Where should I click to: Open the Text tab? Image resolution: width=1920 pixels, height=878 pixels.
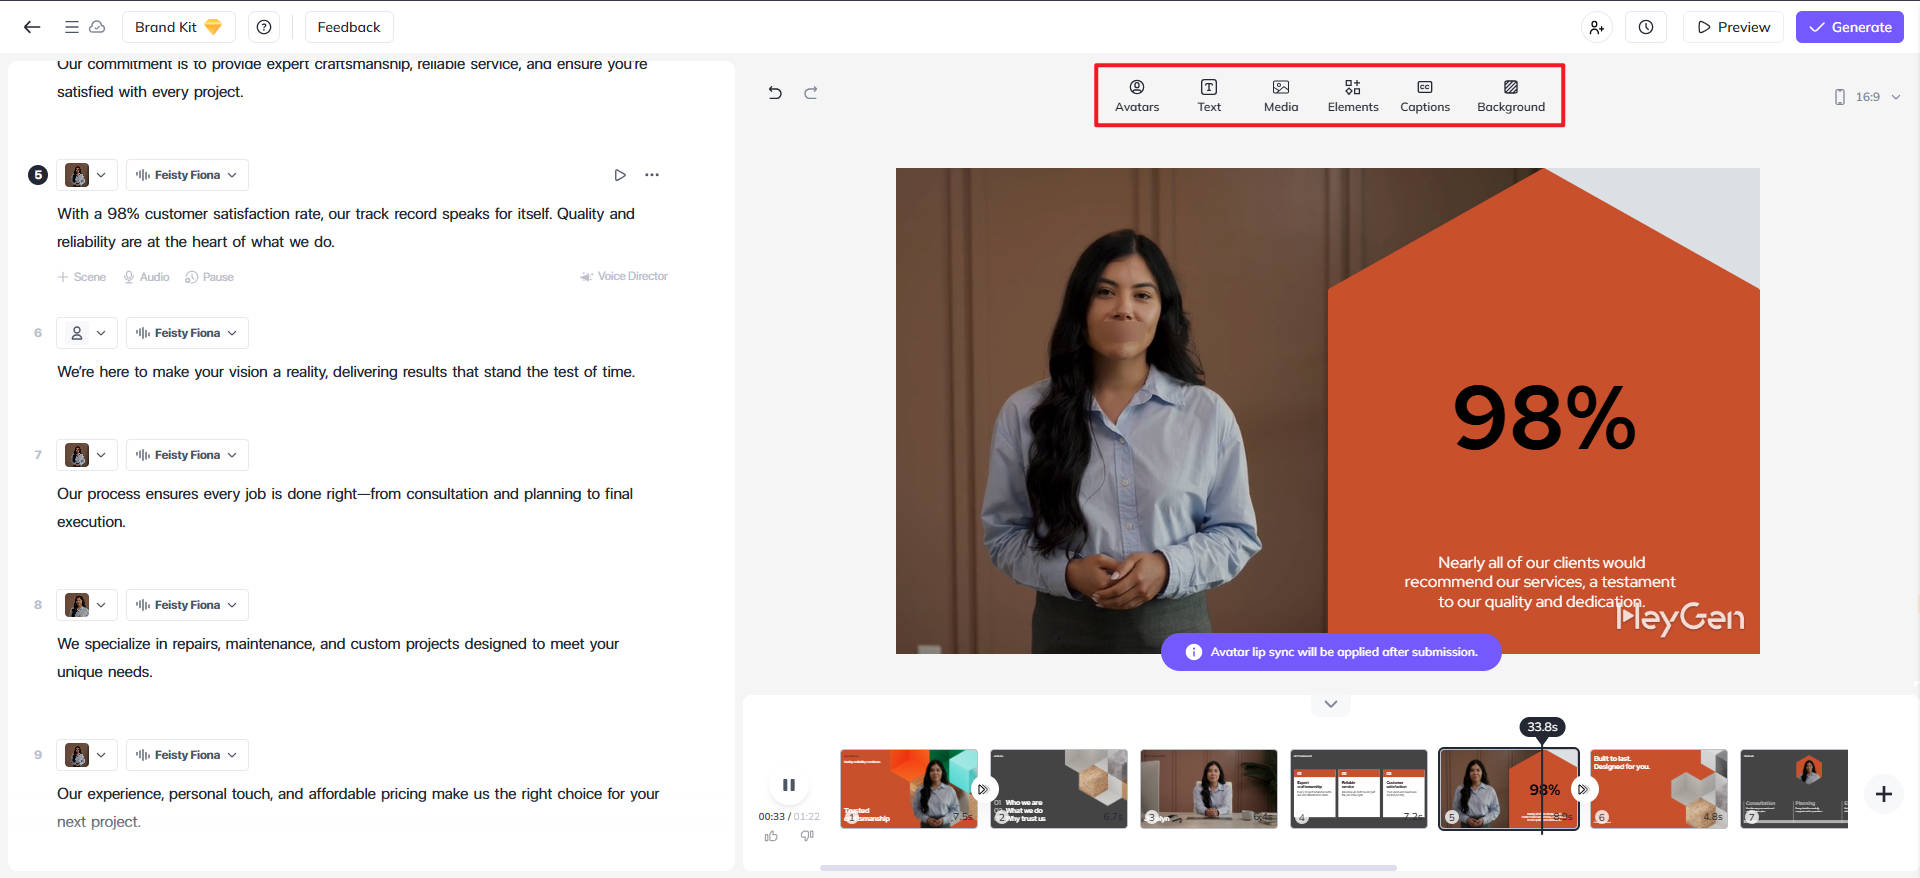click(x=1209, y=96)
